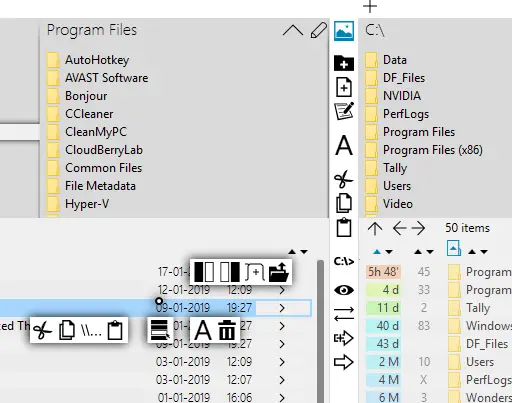Click the Program Files panel title

92,30
